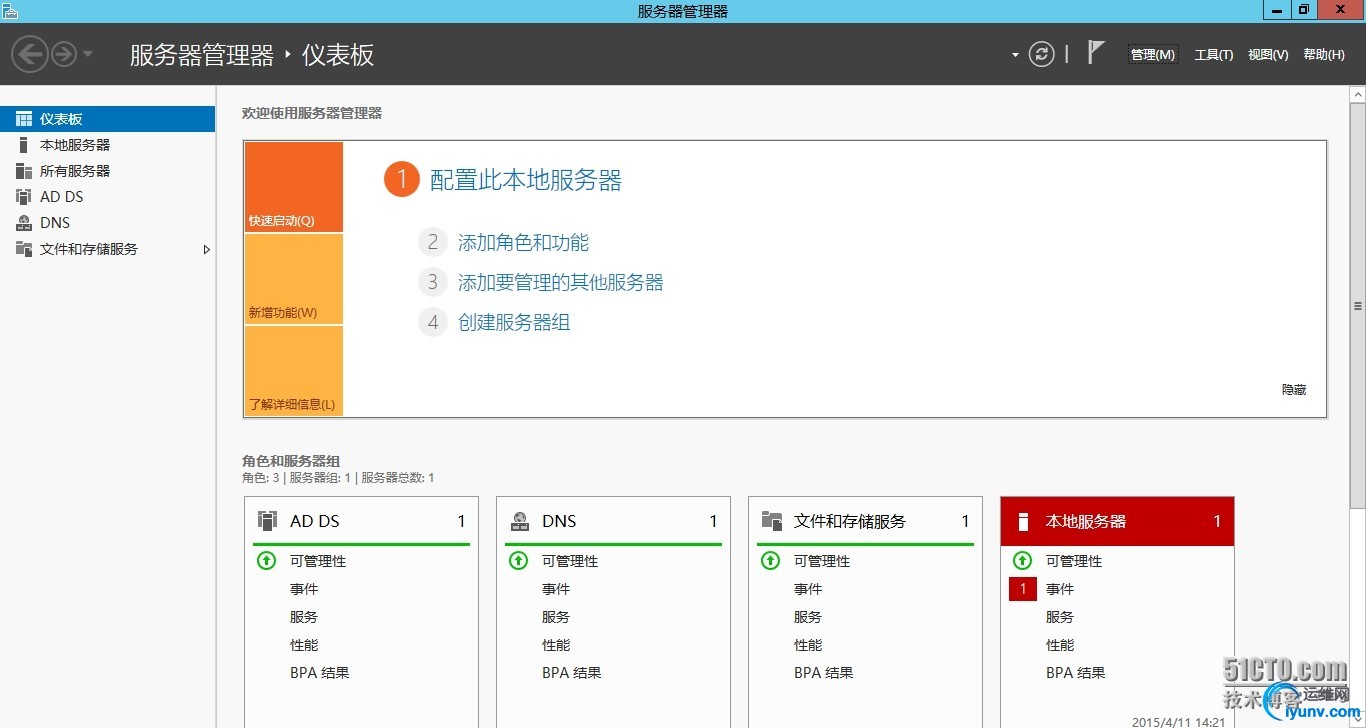
Task: Open the 工具(T) menu
Action: point(1214,55)
